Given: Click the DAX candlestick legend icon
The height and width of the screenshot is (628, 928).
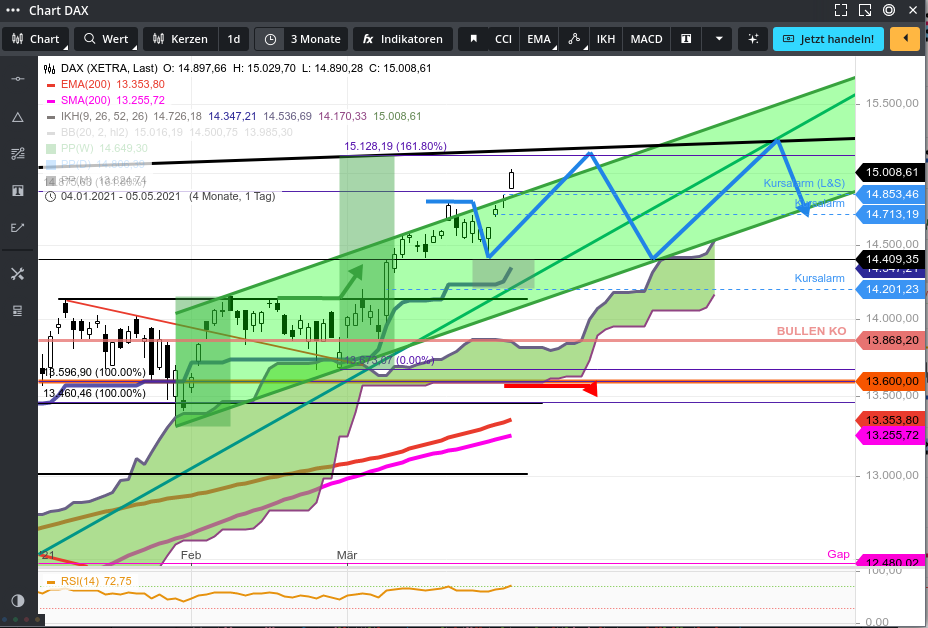Looking at the screenshot, I should 50,68.
